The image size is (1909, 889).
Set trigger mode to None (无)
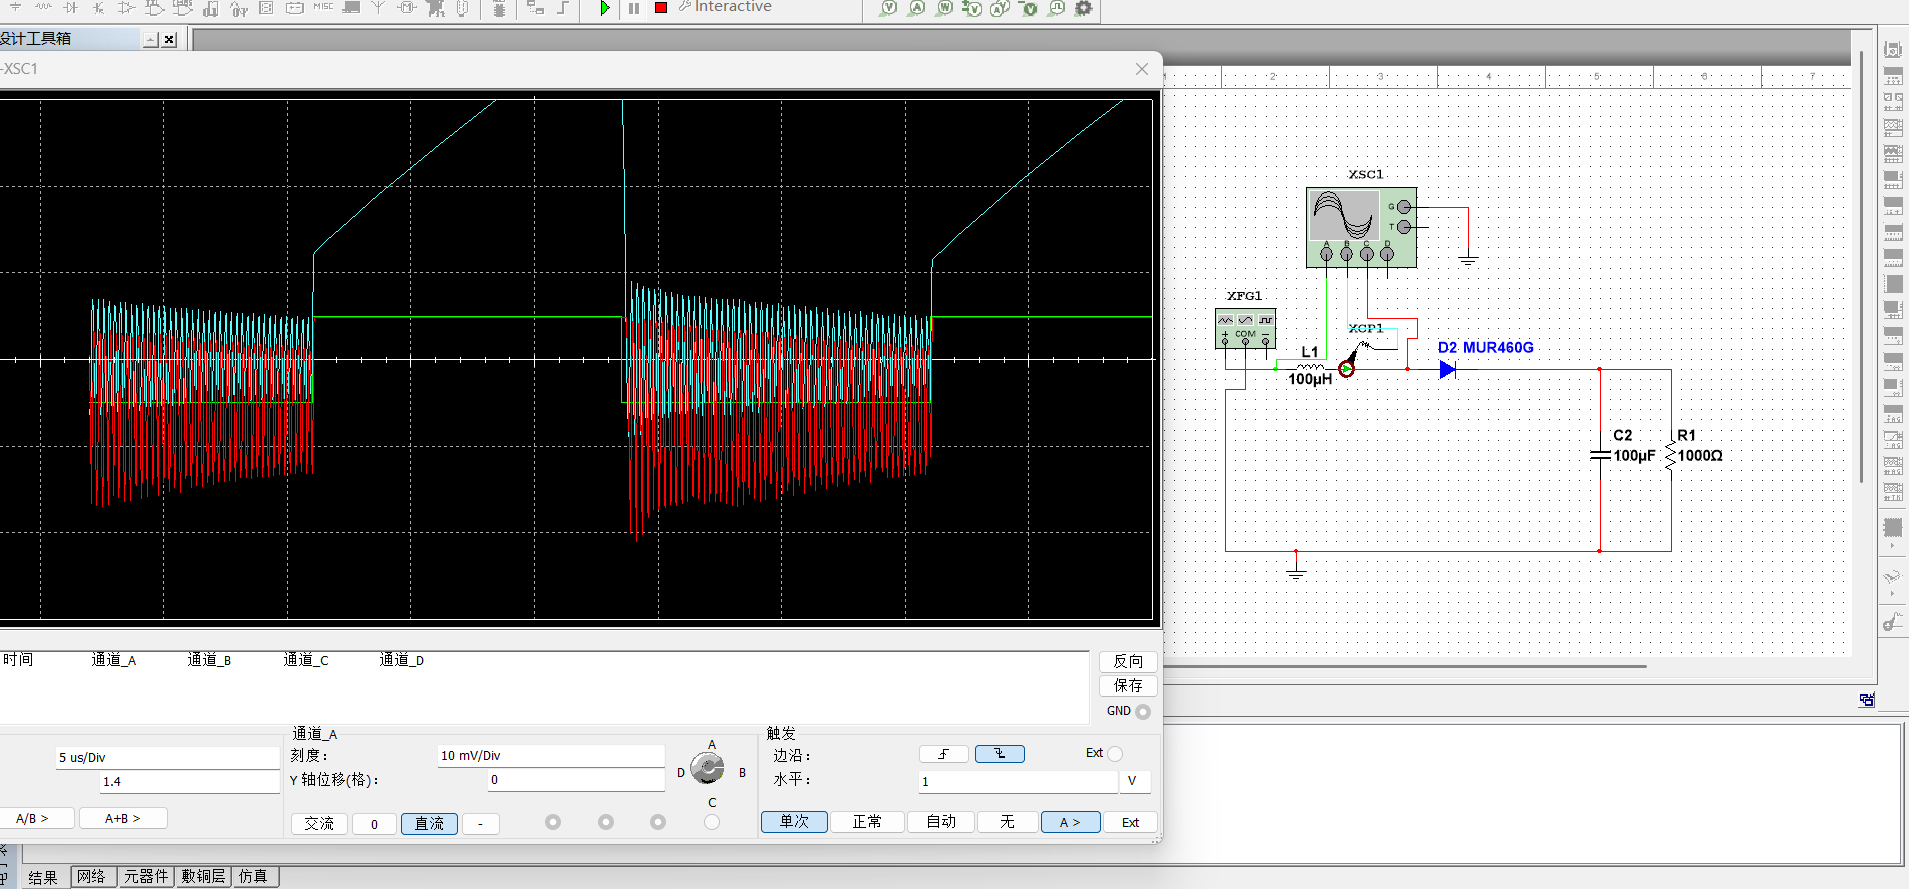pos(1007,821)
